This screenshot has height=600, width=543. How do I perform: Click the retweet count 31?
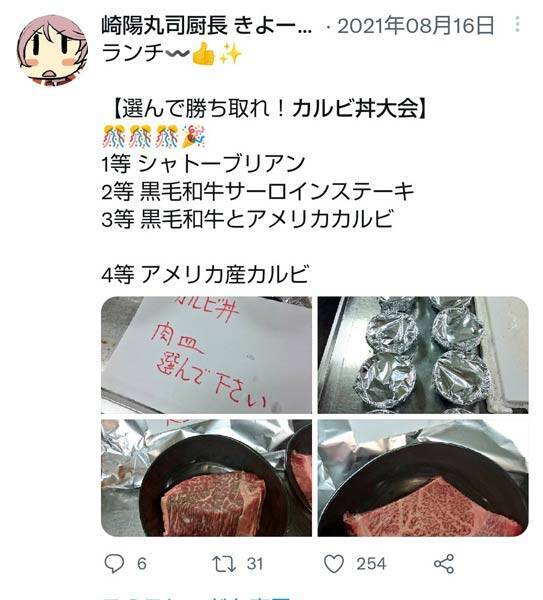click(255, 564)
